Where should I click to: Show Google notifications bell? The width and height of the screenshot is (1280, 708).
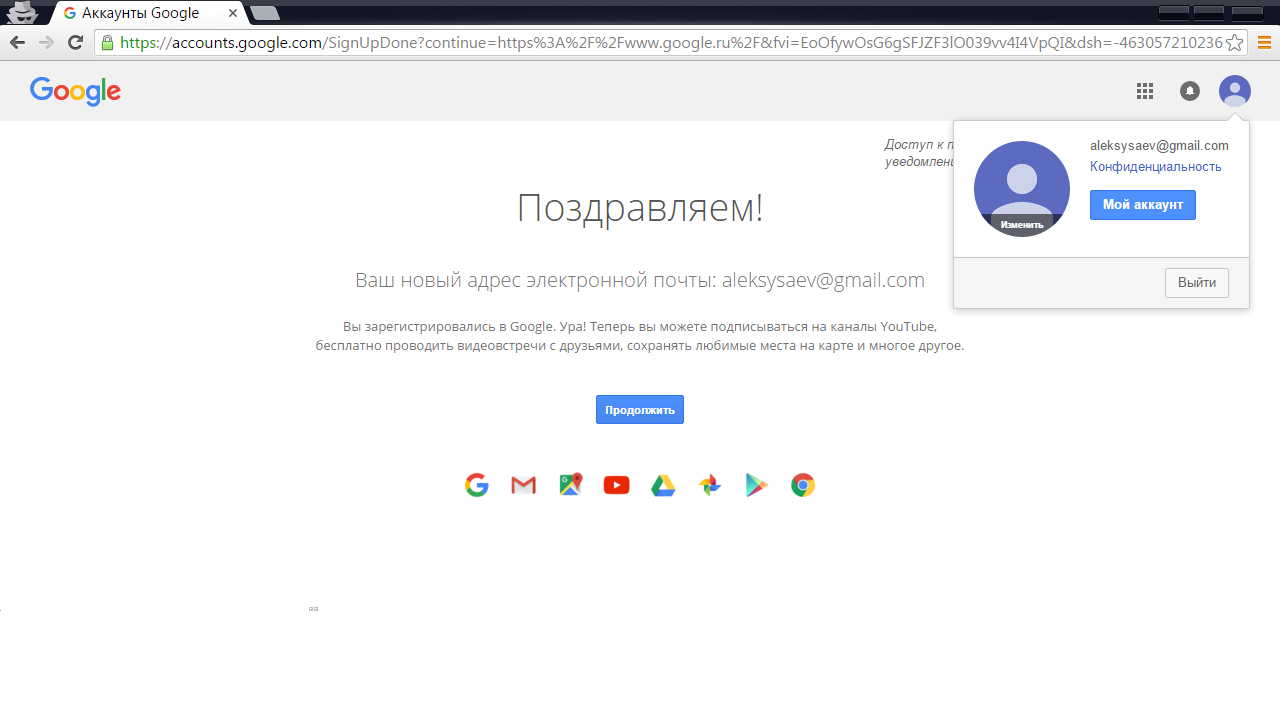1190,91
